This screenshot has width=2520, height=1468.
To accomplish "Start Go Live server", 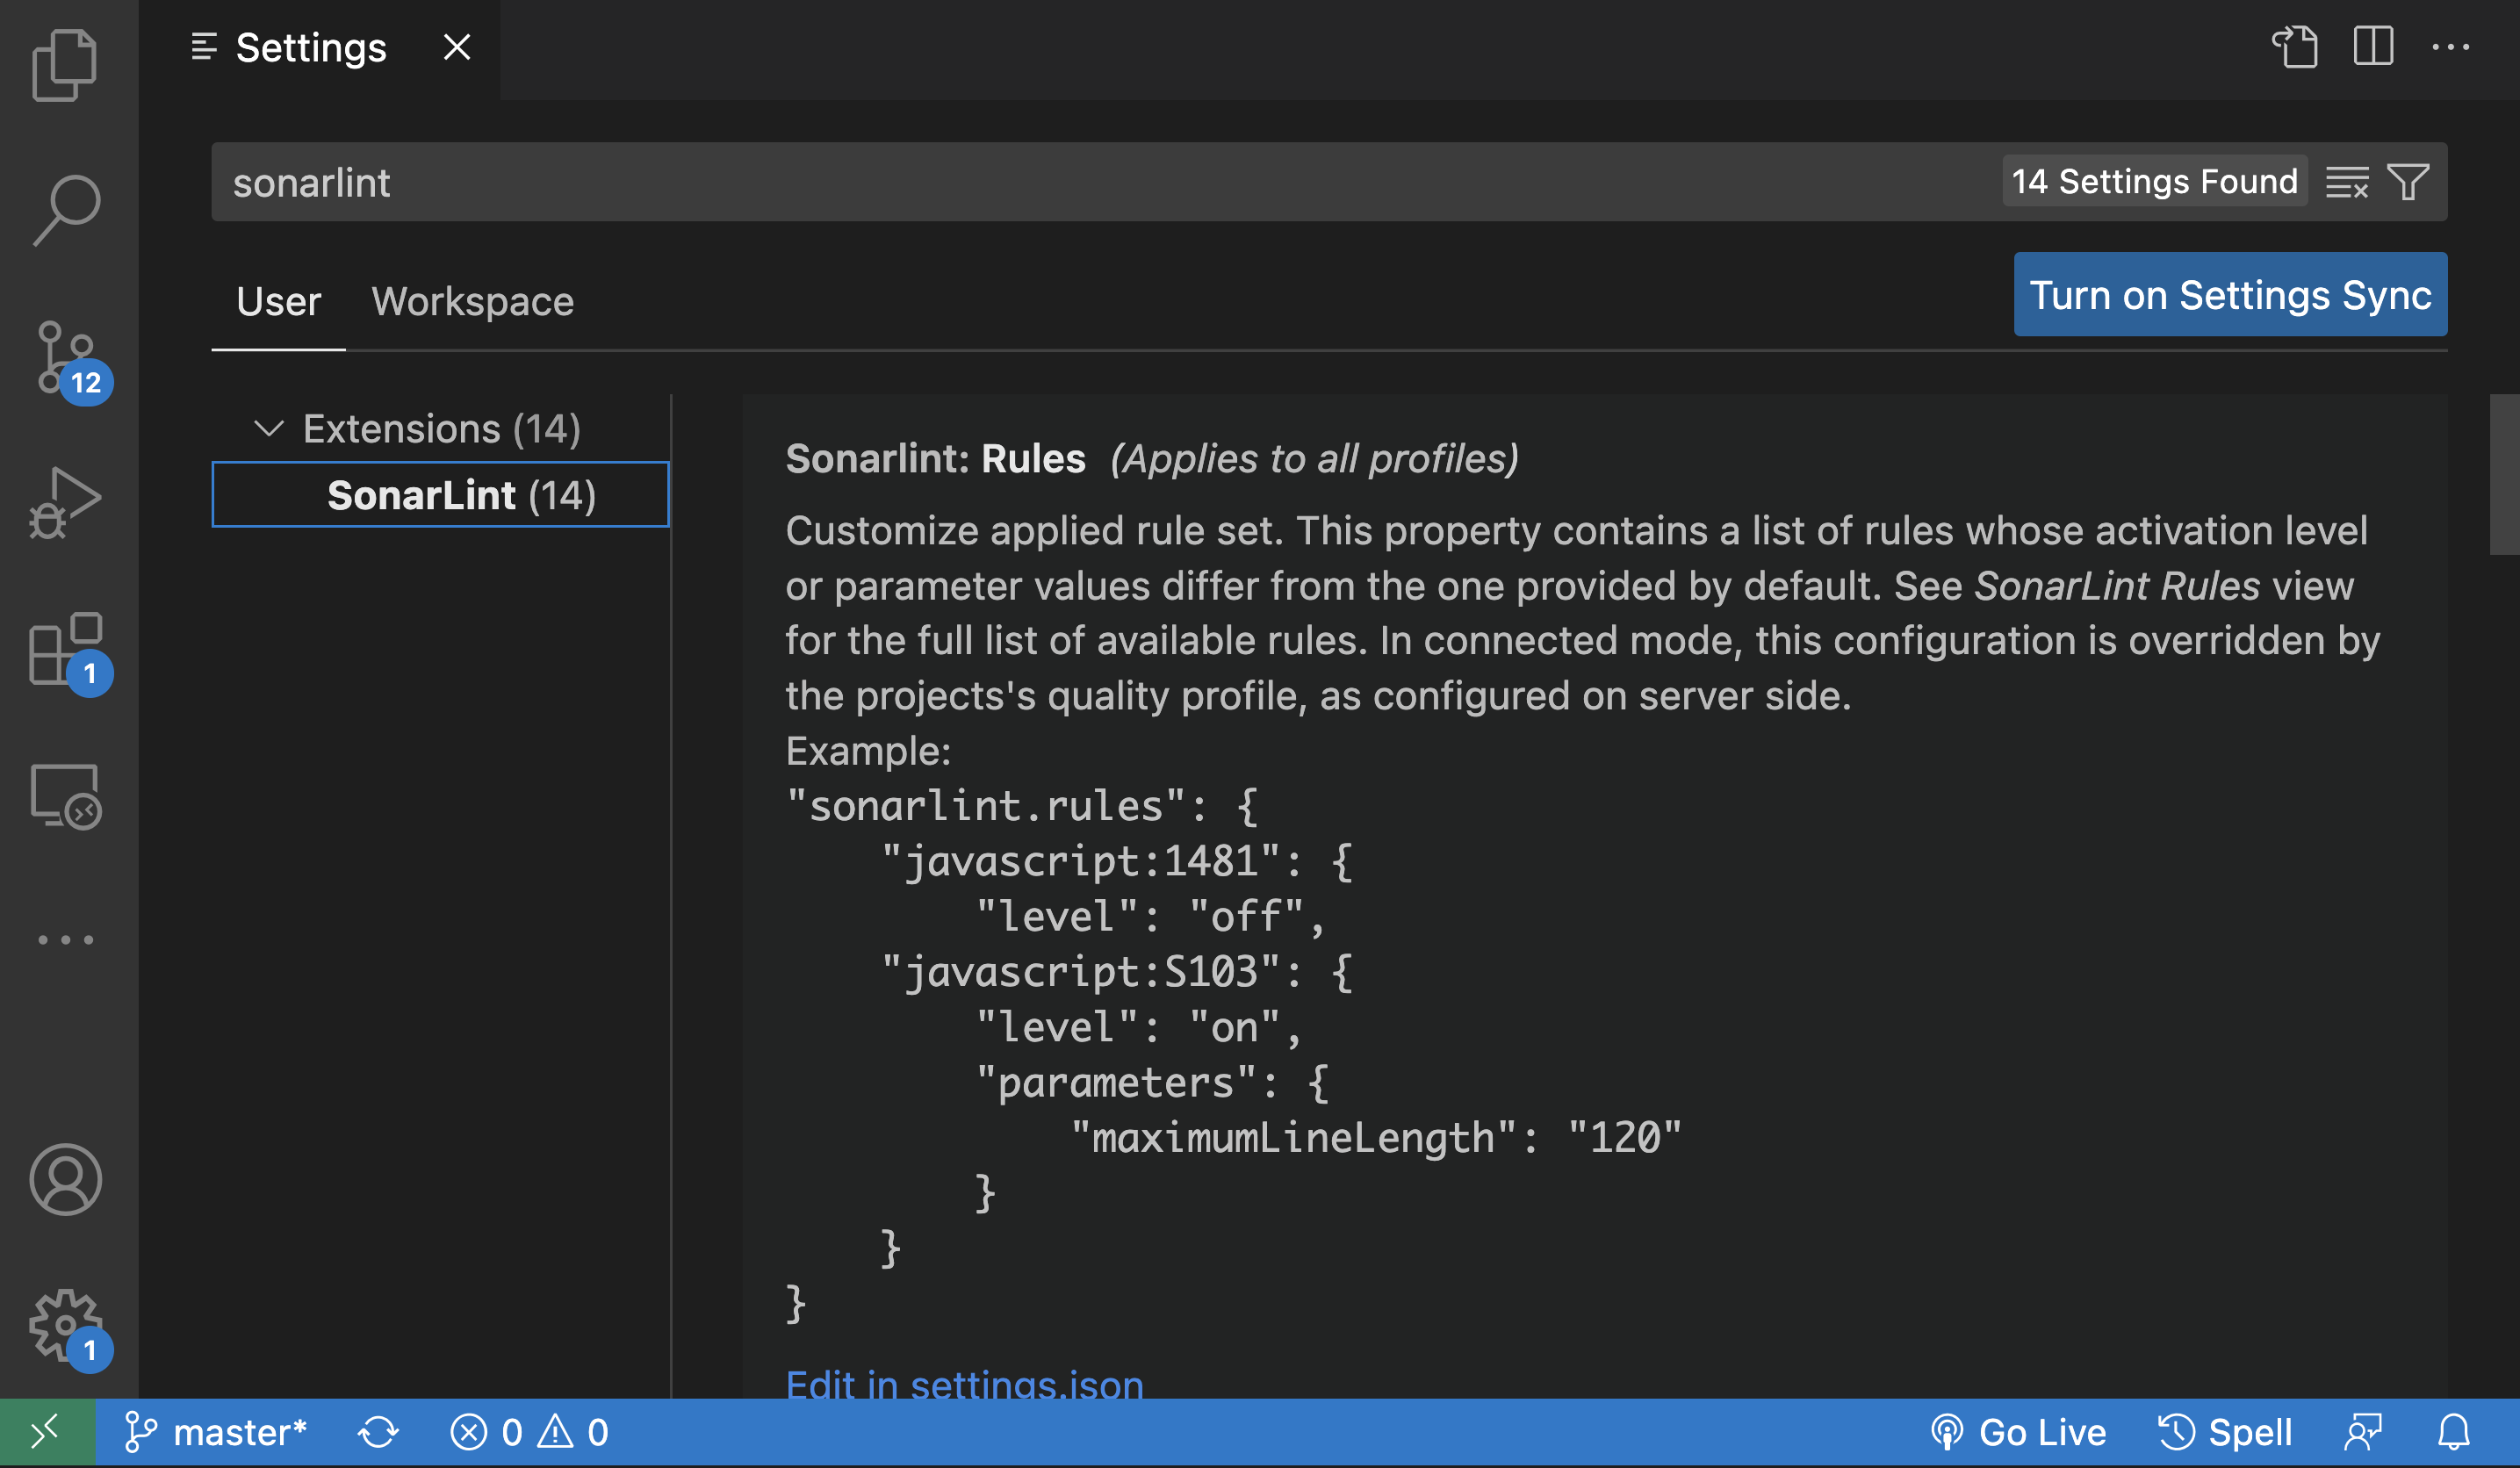I will (2018, 1432).
